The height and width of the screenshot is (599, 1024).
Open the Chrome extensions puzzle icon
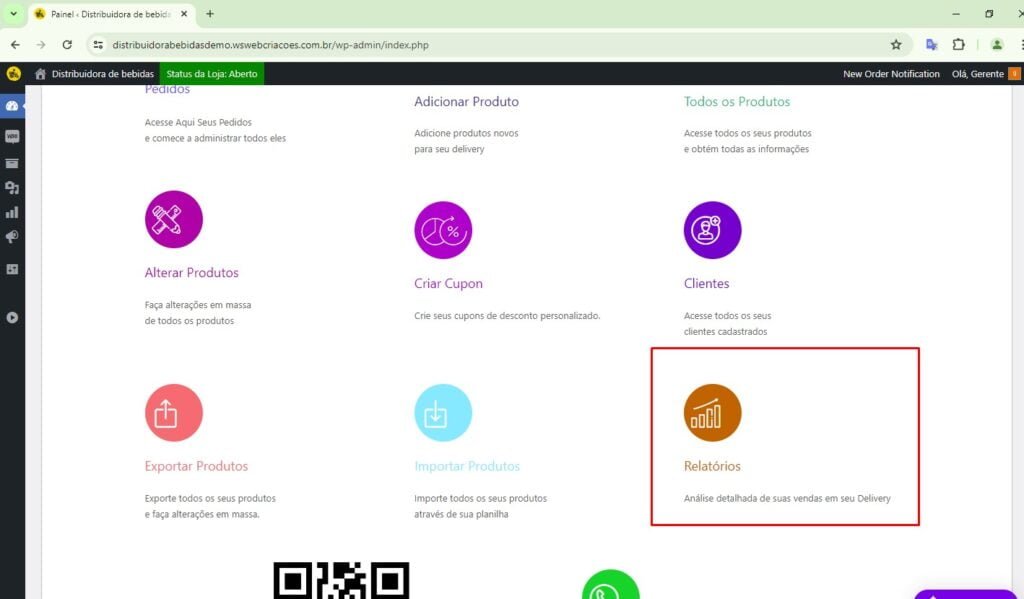tap(959, 45)
